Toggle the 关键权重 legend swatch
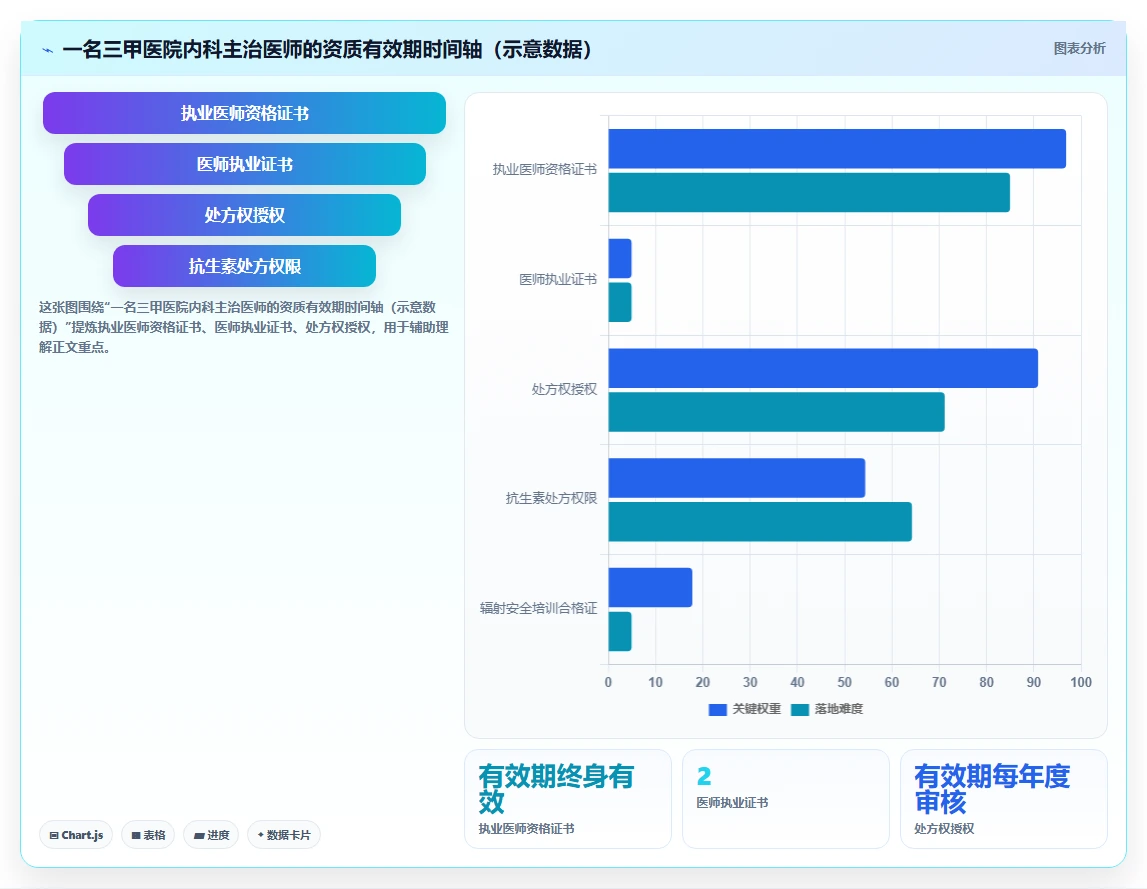 point(718,709)
